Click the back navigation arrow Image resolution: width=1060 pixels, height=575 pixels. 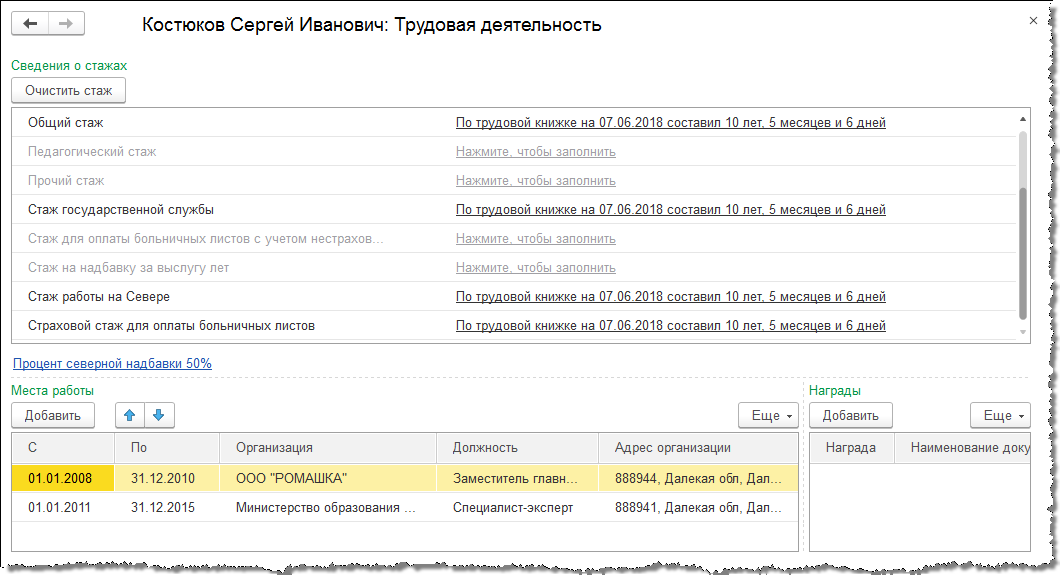tap(30, 24)
